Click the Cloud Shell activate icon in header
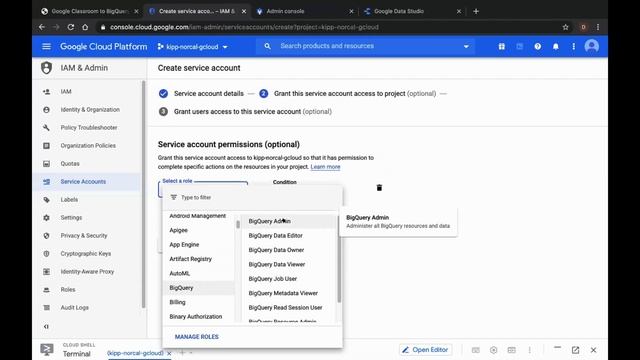The width and height of the screenshot is (640, 360). click(520, 47)
